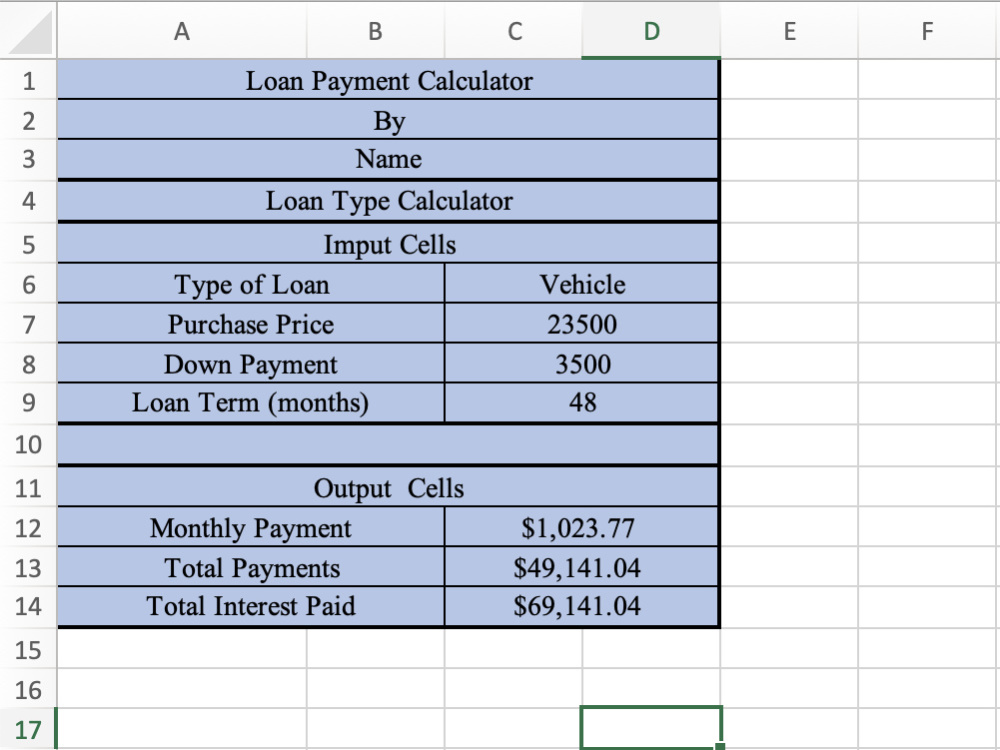Viewport: 1000px width, 750px height.
Task: Click the 'Loan Term (months)' label cell
Action: click(251, 403)
